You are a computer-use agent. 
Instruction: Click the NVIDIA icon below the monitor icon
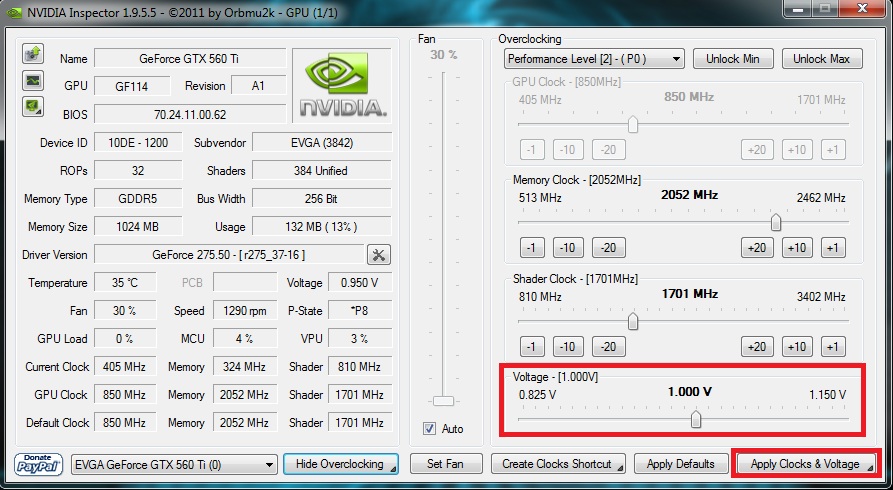tap(33, 107)
